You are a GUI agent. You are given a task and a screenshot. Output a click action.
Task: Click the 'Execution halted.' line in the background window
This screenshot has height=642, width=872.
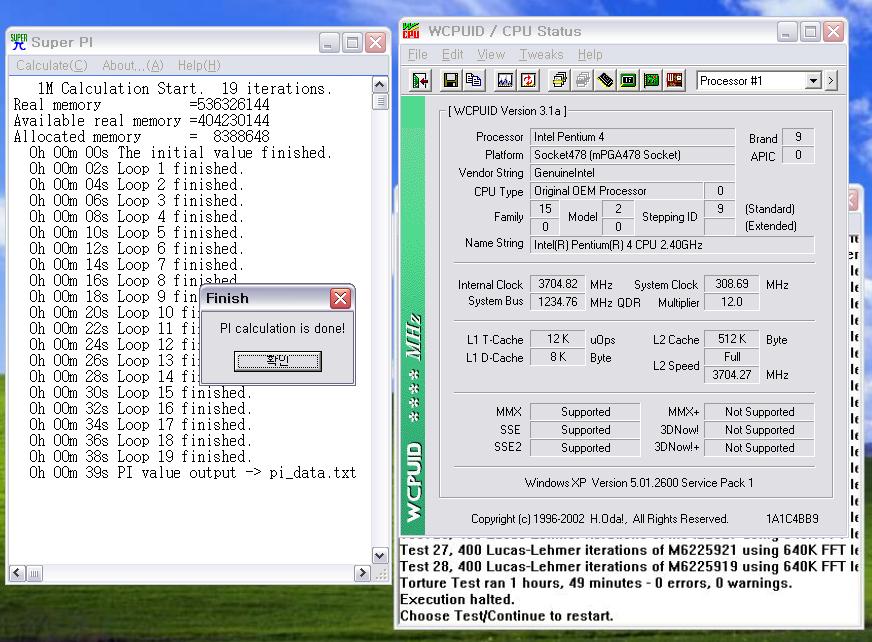pyautogui.click(x=457, y=600)
